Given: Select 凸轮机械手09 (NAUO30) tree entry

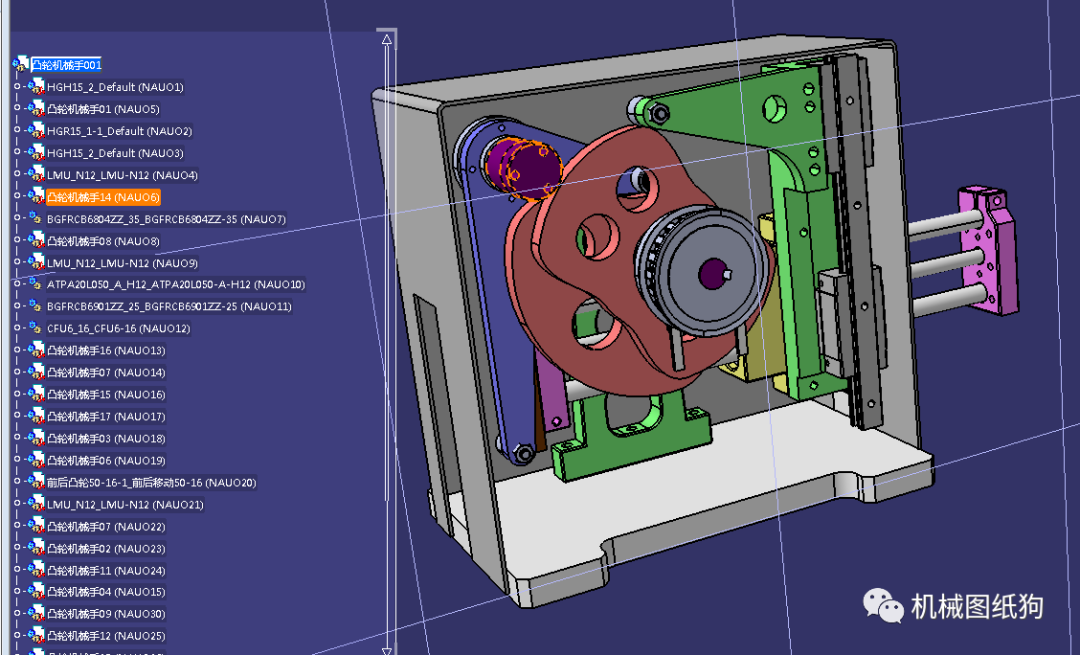Looking at the screenshot, I should pos(106,614).
